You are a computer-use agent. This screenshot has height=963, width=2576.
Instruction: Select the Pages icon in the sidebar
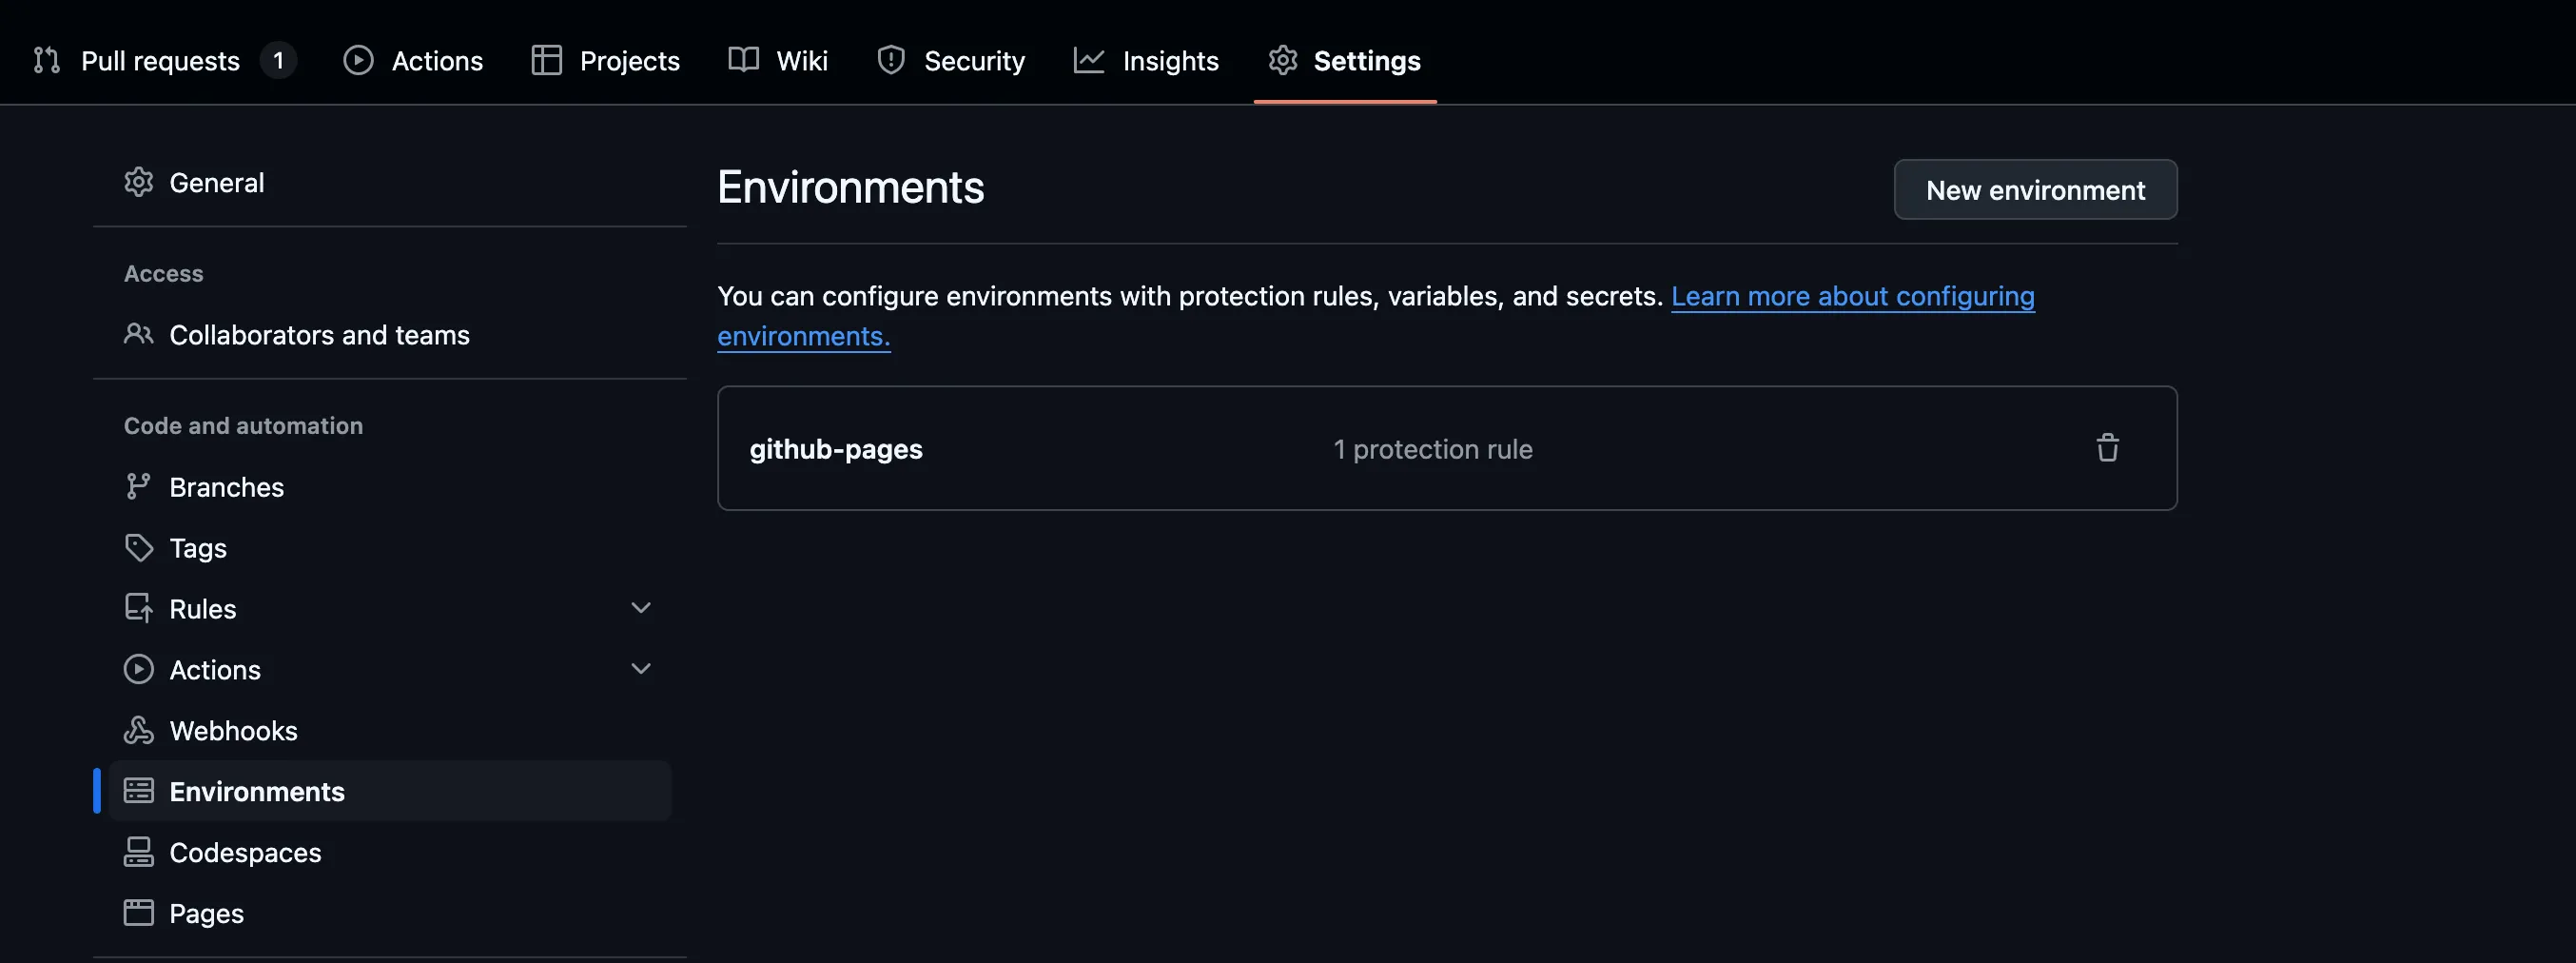coord(138,912)
